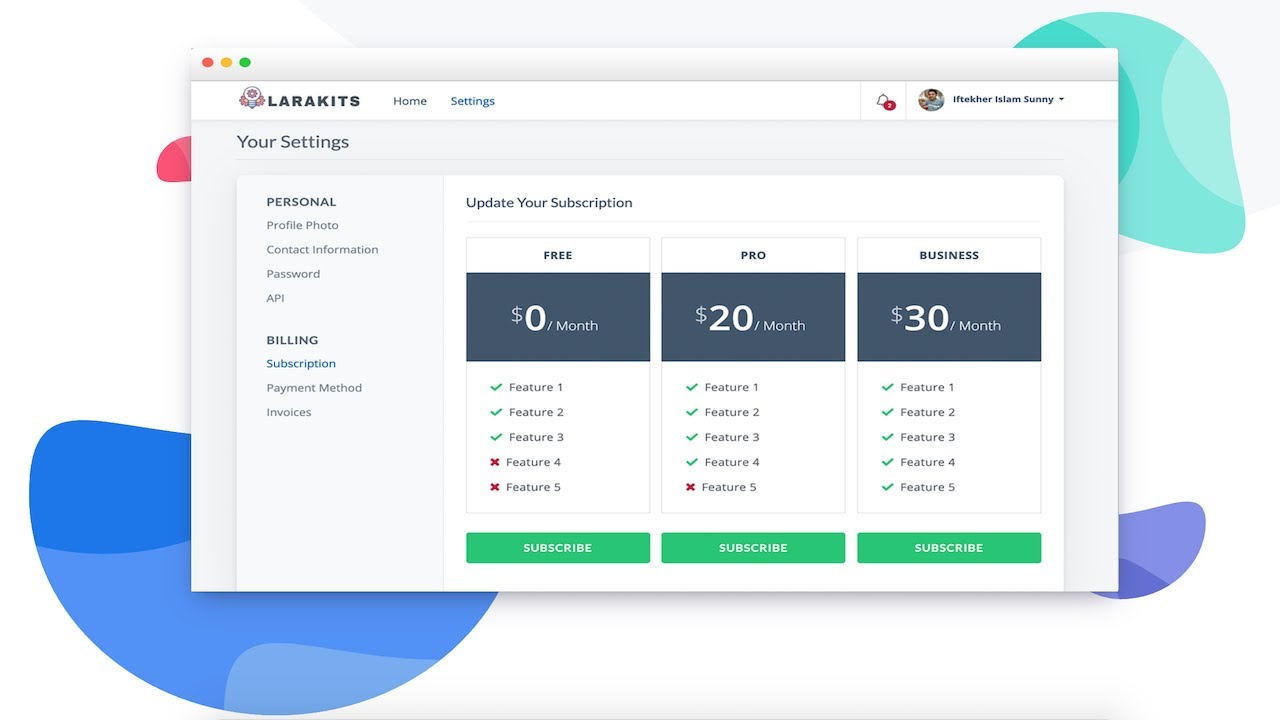Image resolution: width=1280 pixels, height=720 pixels.
Task: Click the red cross beside Free Feature 4
Action: coord(495,462)
